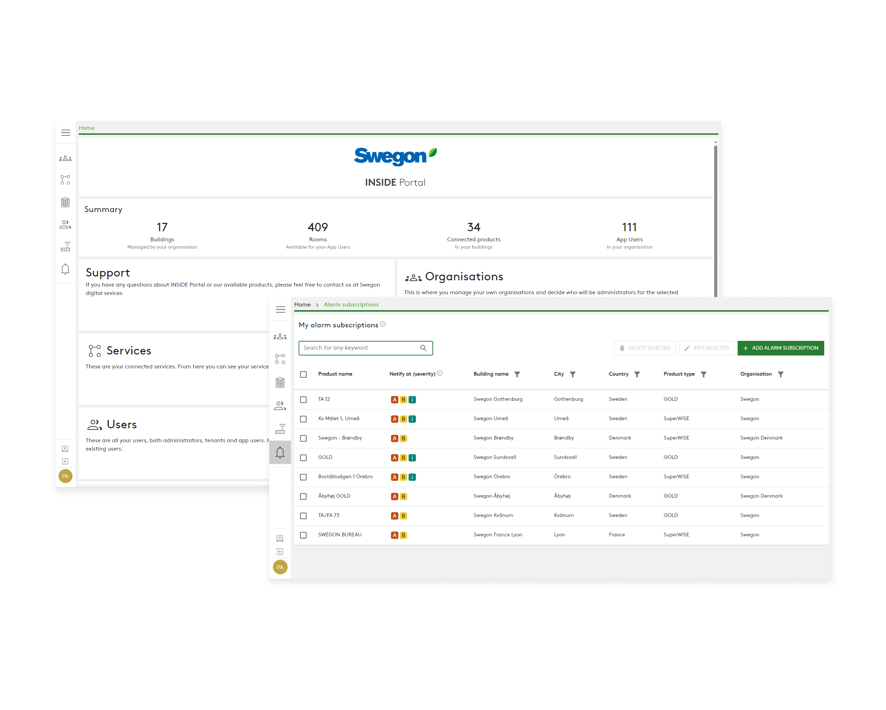Go to Home in the breadcrumb
This screenshot has height=710, width=886.
click(301, 304)
